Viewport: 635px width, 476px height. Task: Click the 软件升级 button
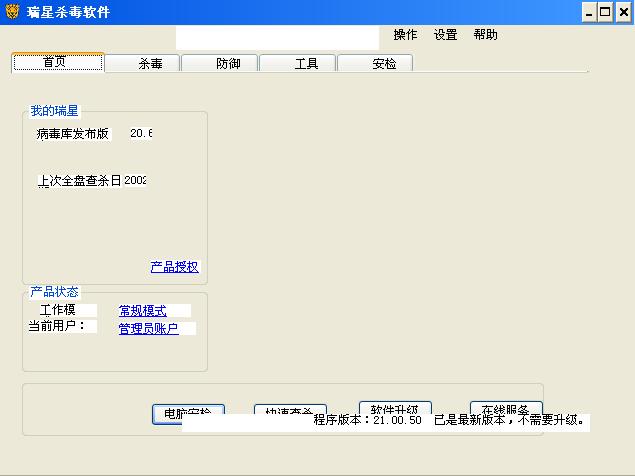[395, 408]
